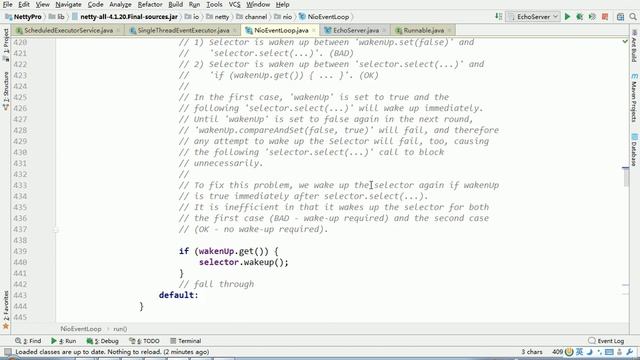Open the Window menu

(258, 4)
